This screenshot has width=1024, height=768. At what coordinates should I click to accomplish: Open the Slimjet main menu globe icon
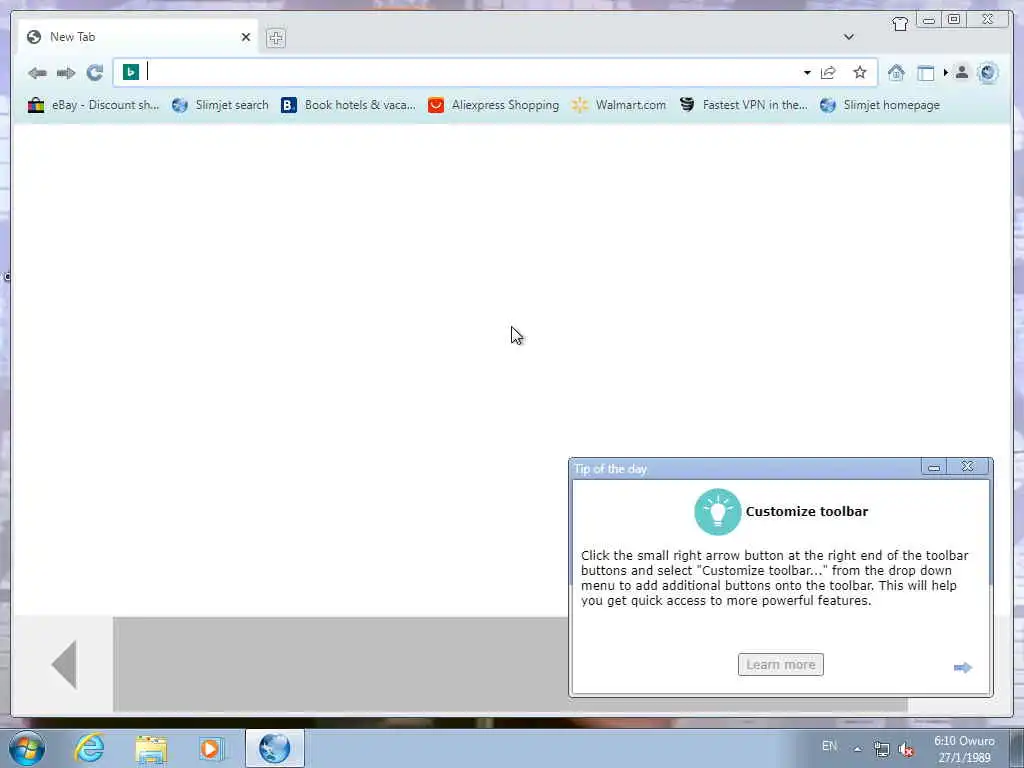pos(987,72)
